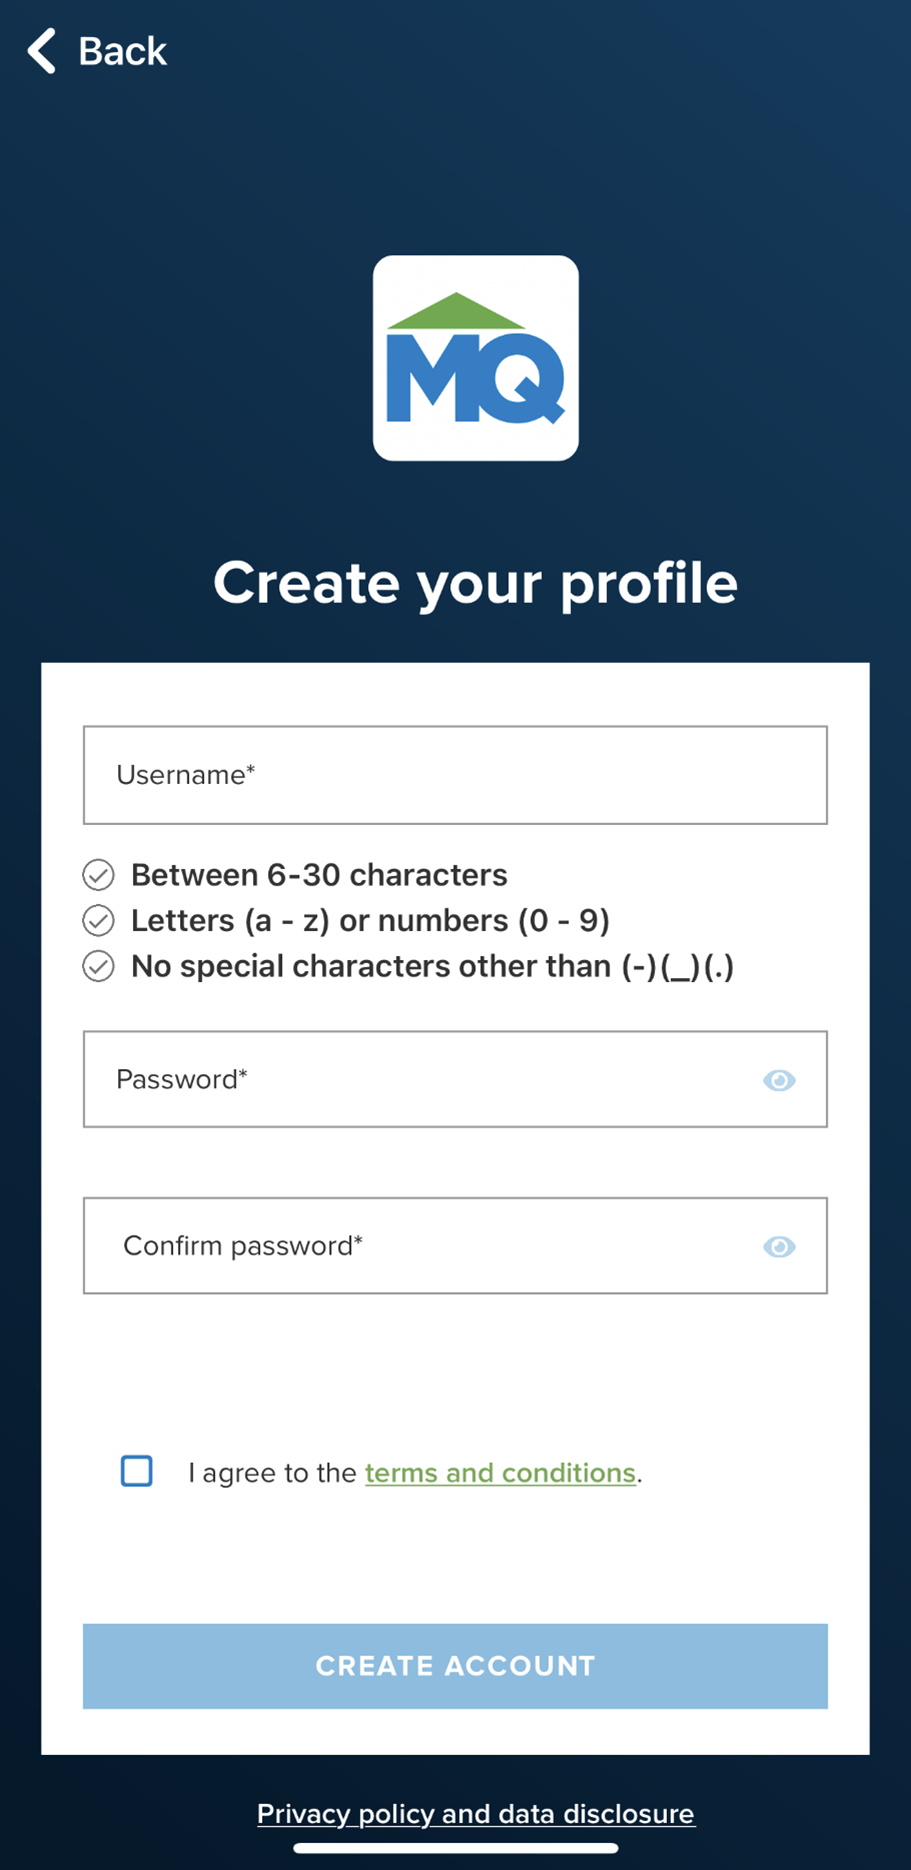Viewport: 911px width, 1870px height.
Task: Toggle visibility in Confirm password field
Action: [x=779, y=1246]
